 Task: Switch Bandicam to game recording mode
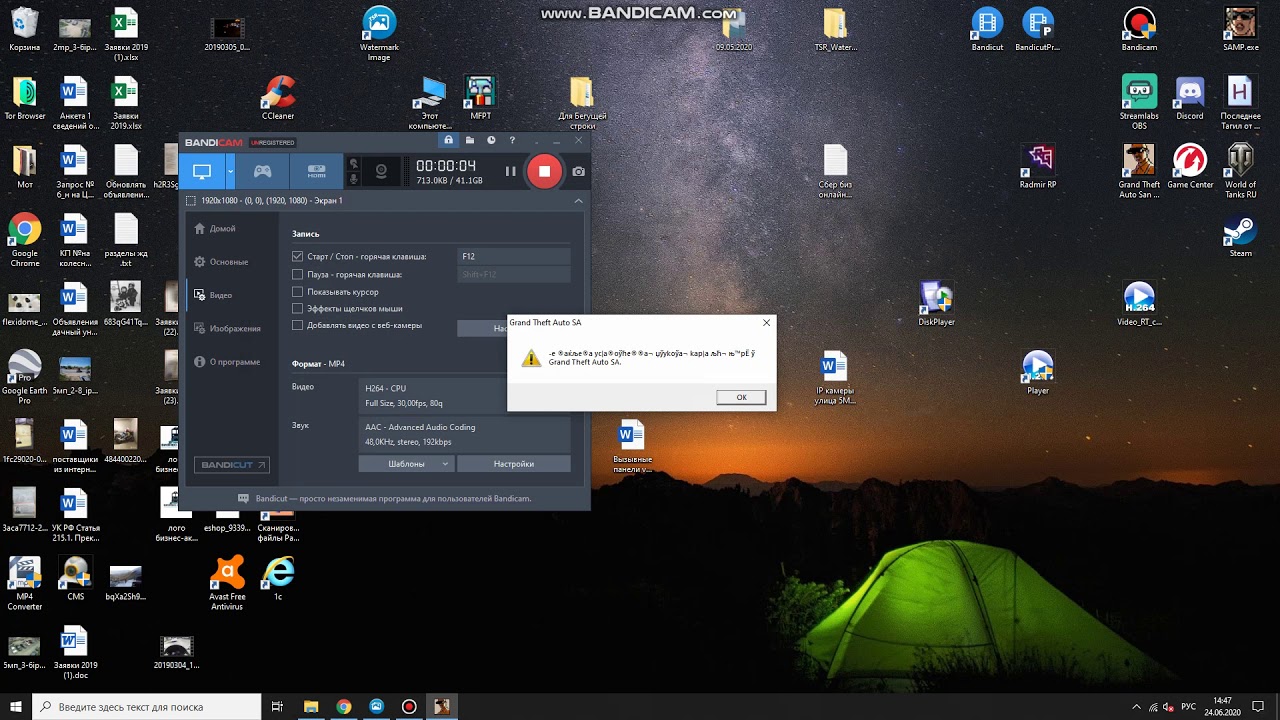(262, 171)
